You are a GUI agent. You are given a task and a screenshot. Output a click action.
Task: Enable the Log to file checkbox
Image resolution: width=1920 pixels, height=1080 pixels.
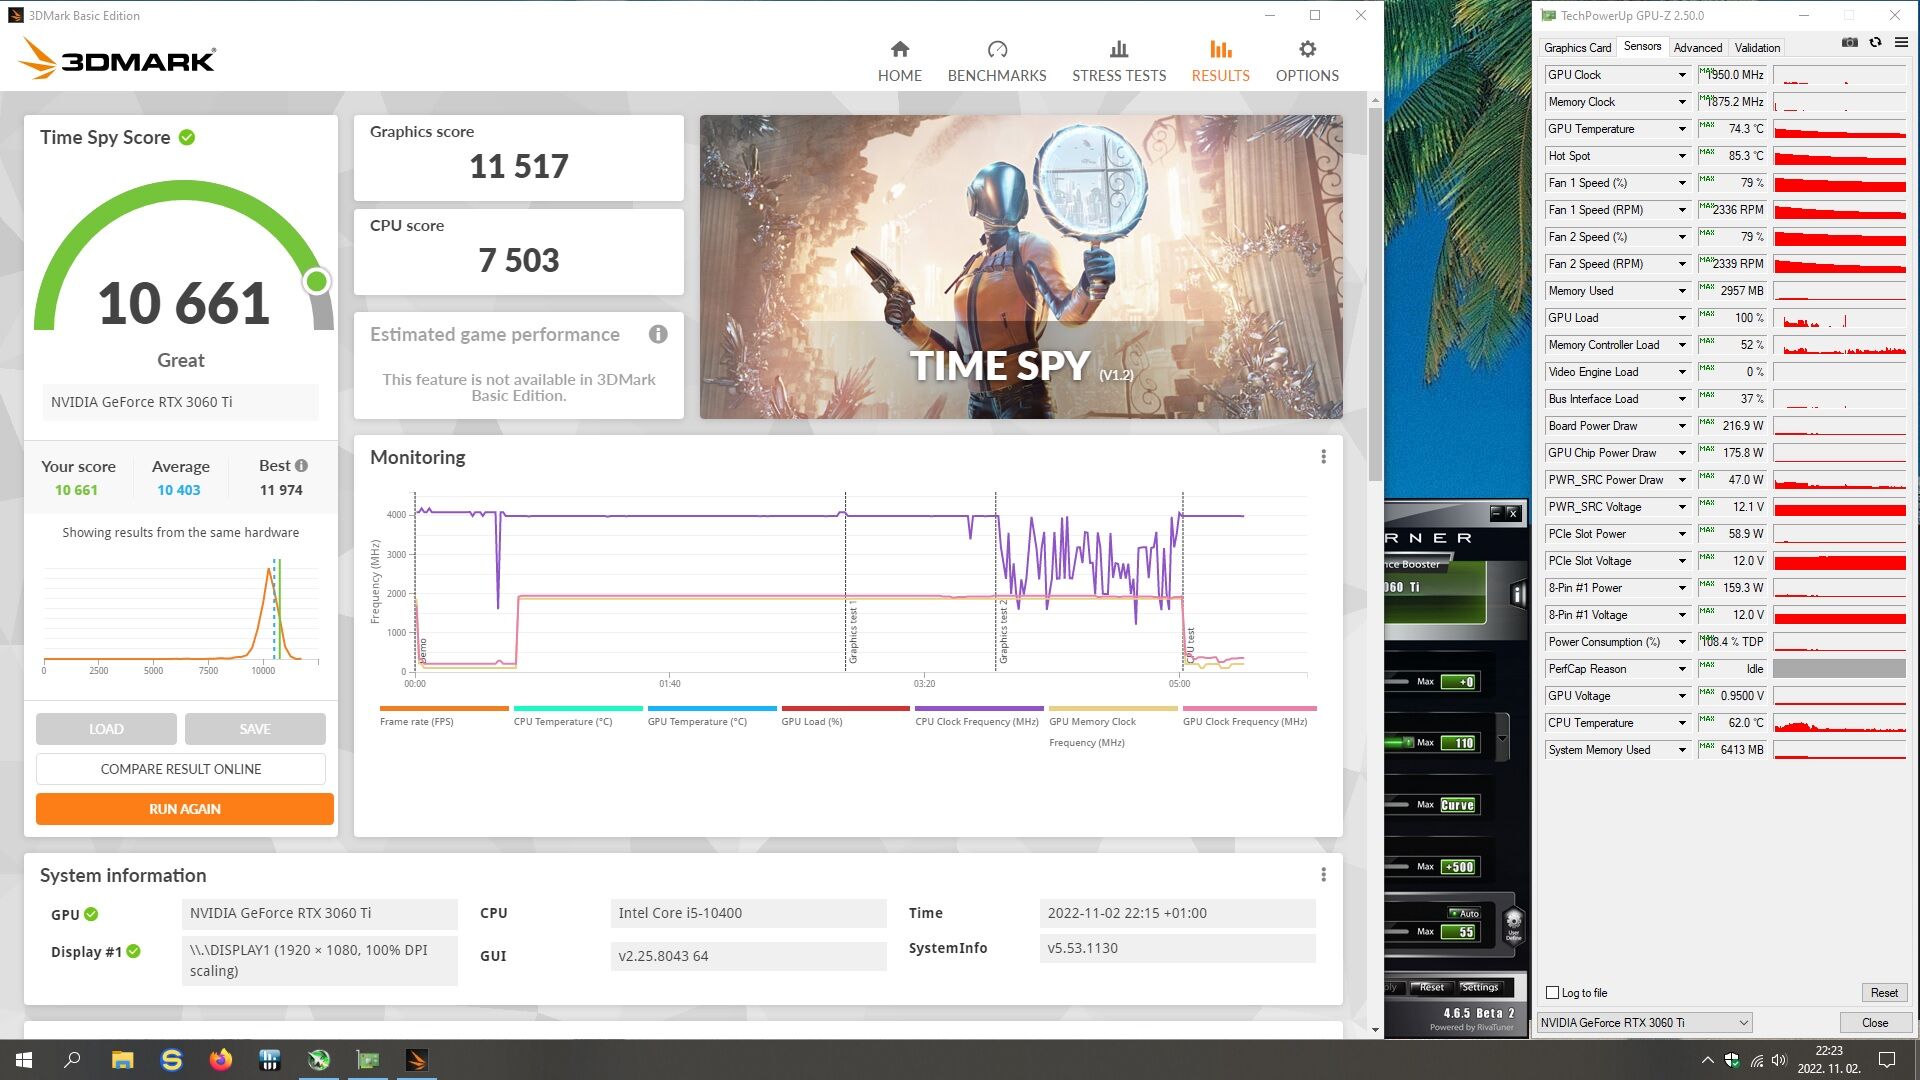[x=1552, y=993]
